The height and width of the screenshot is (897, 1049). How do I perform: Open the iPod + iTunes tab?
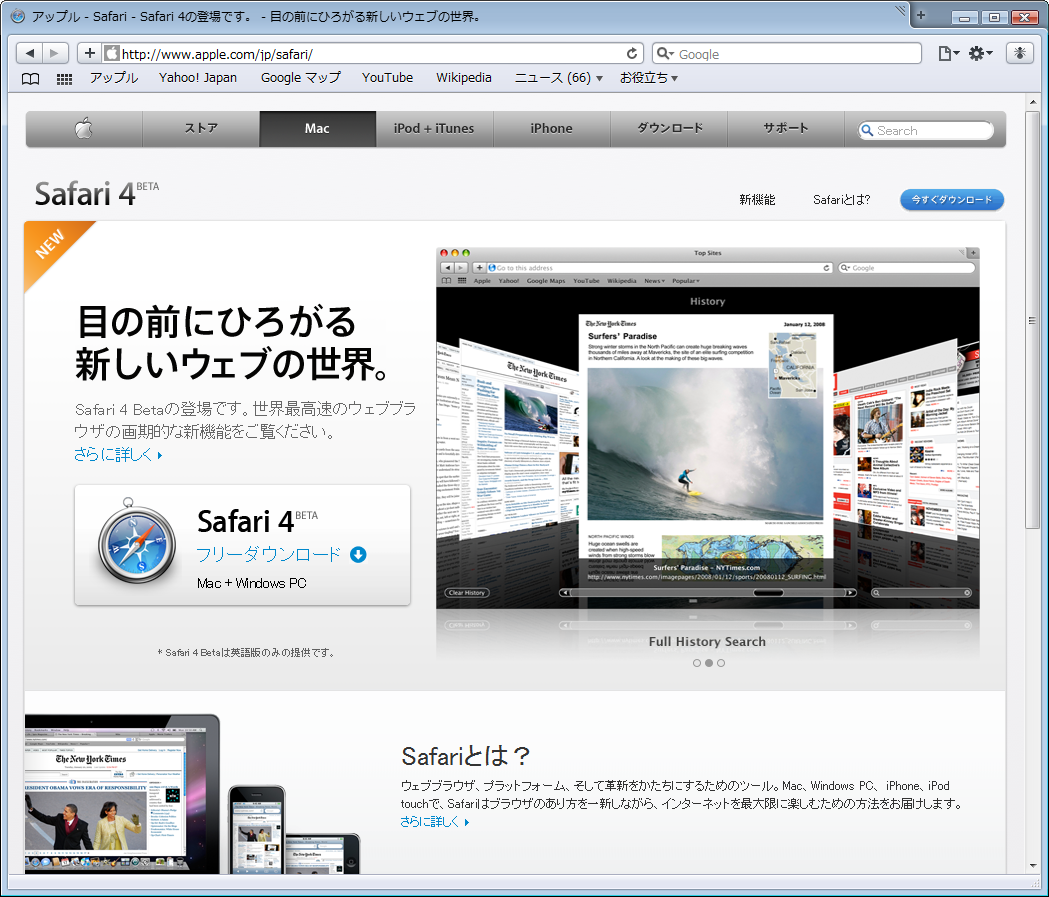point(434,128)
